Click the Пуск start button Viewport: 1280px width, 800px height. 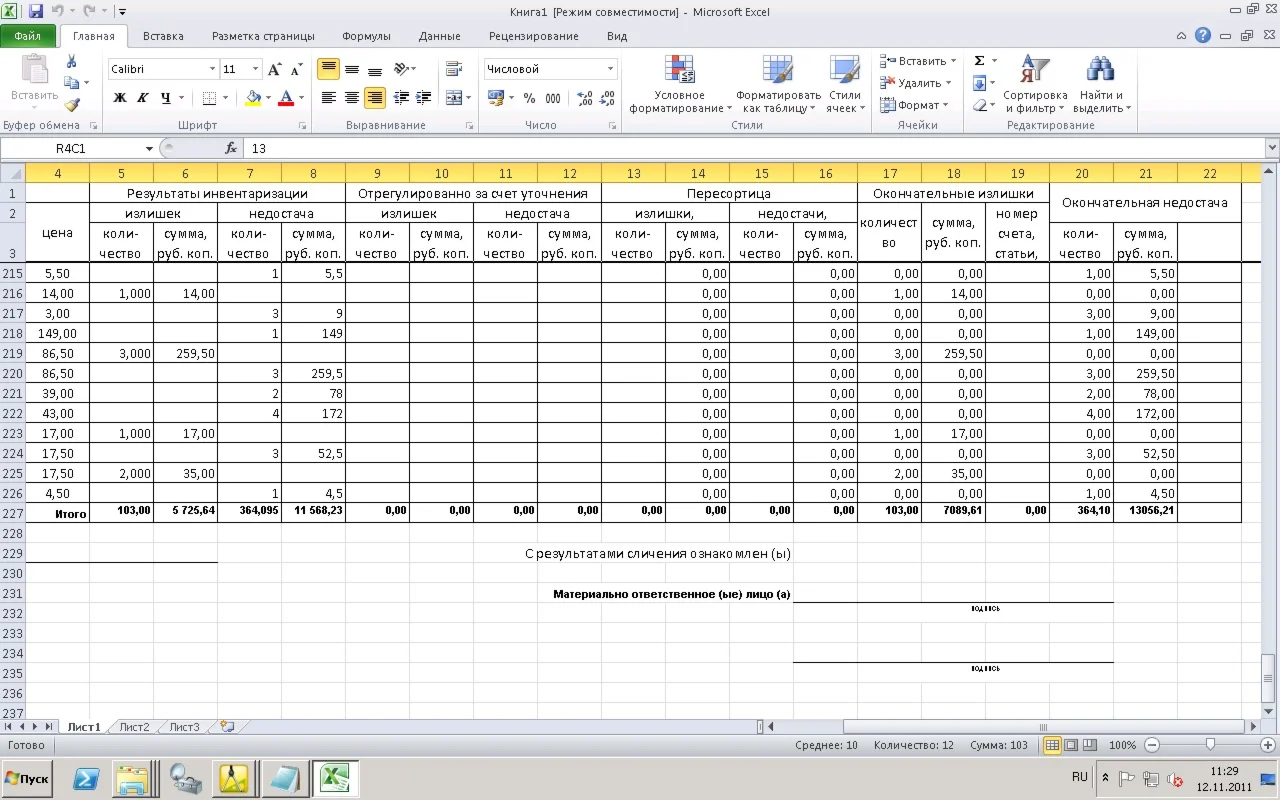coord(28,778)
